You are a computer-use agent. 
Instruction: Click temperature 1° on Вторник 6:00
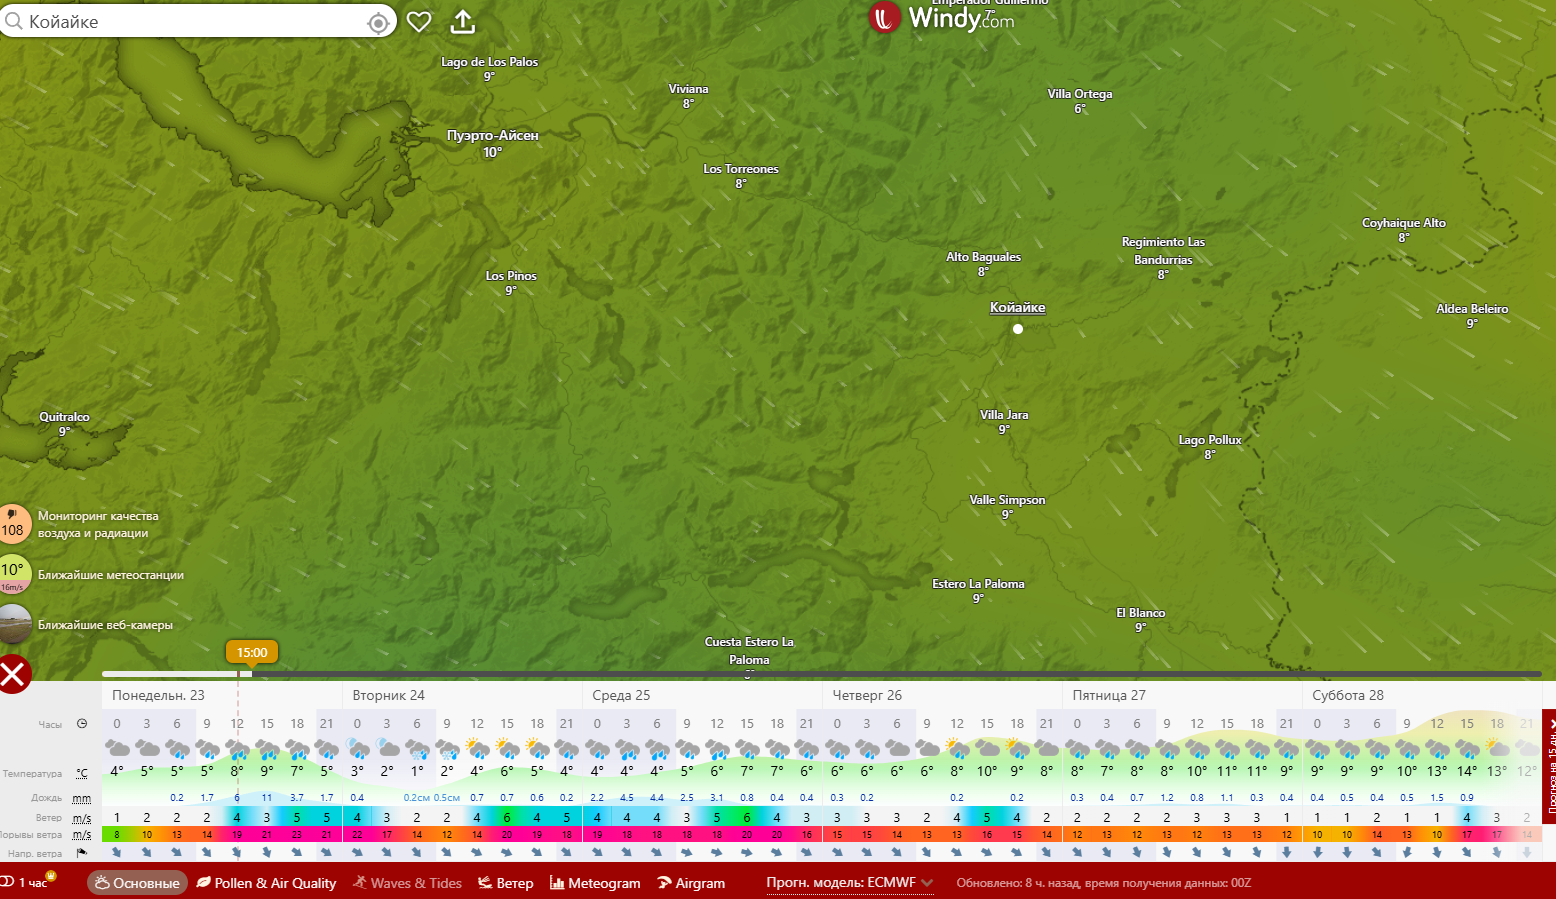tap(417, 771)
